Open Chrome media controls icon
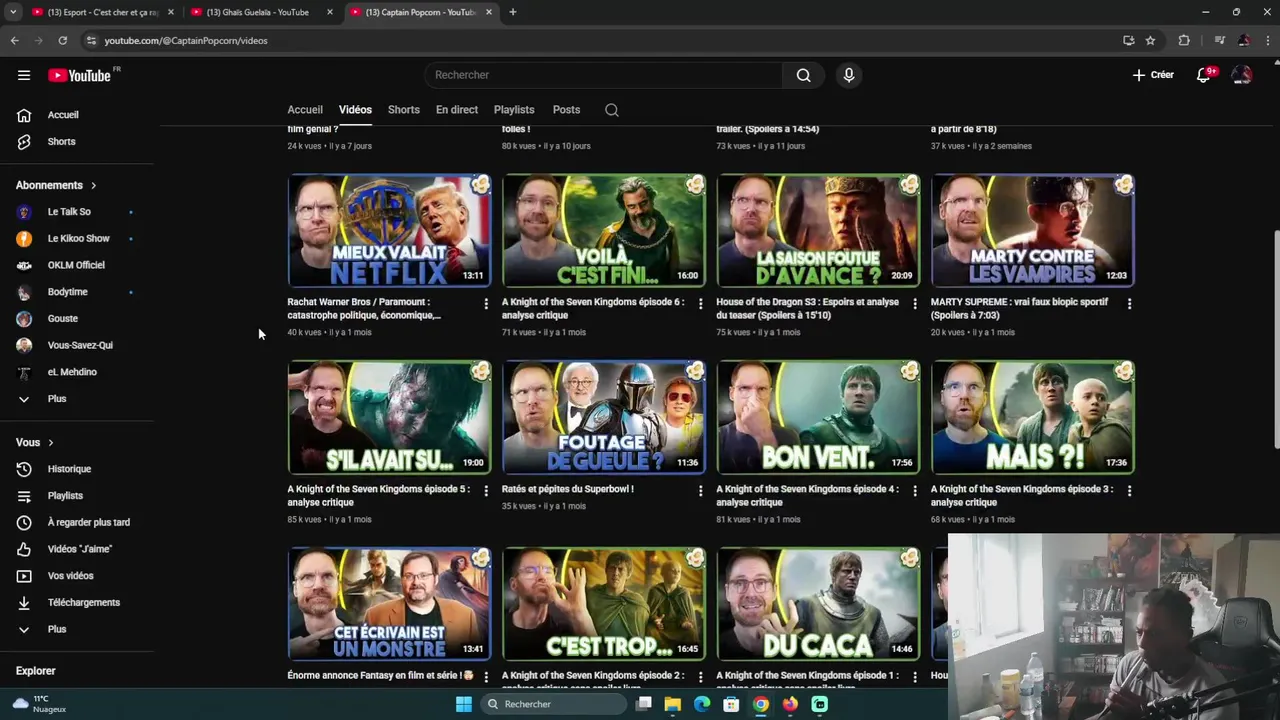This screenshot has width=1280, height=720. pos(1219,41)
